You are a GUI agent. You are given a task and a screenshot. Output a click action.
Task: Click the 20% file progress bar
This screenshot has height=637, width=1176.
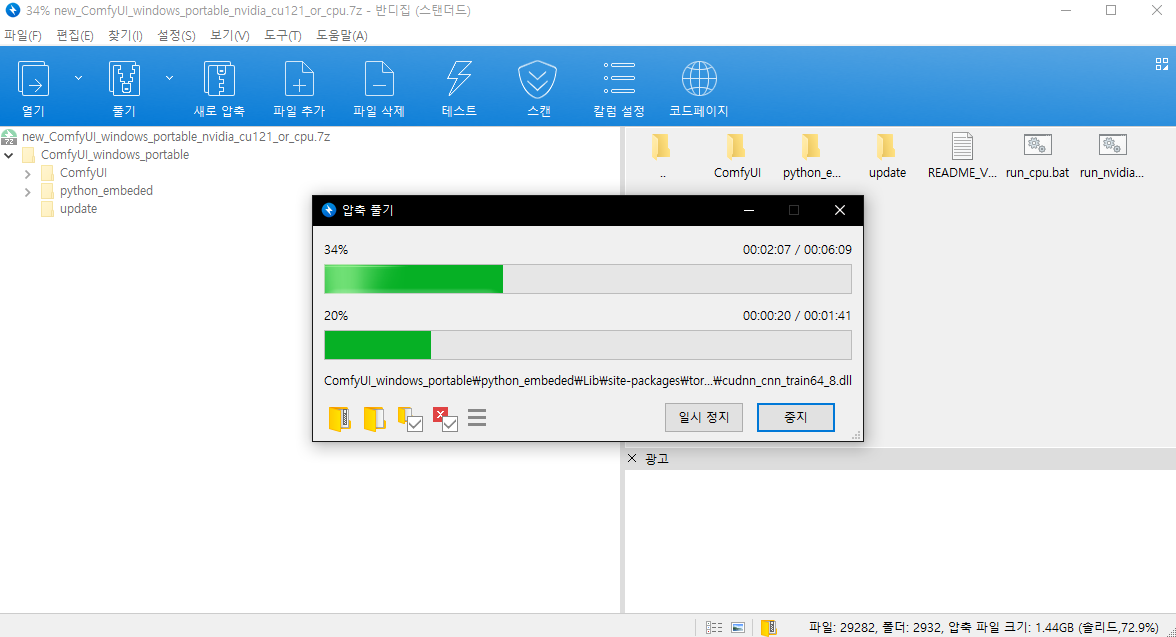click(587, 345)
